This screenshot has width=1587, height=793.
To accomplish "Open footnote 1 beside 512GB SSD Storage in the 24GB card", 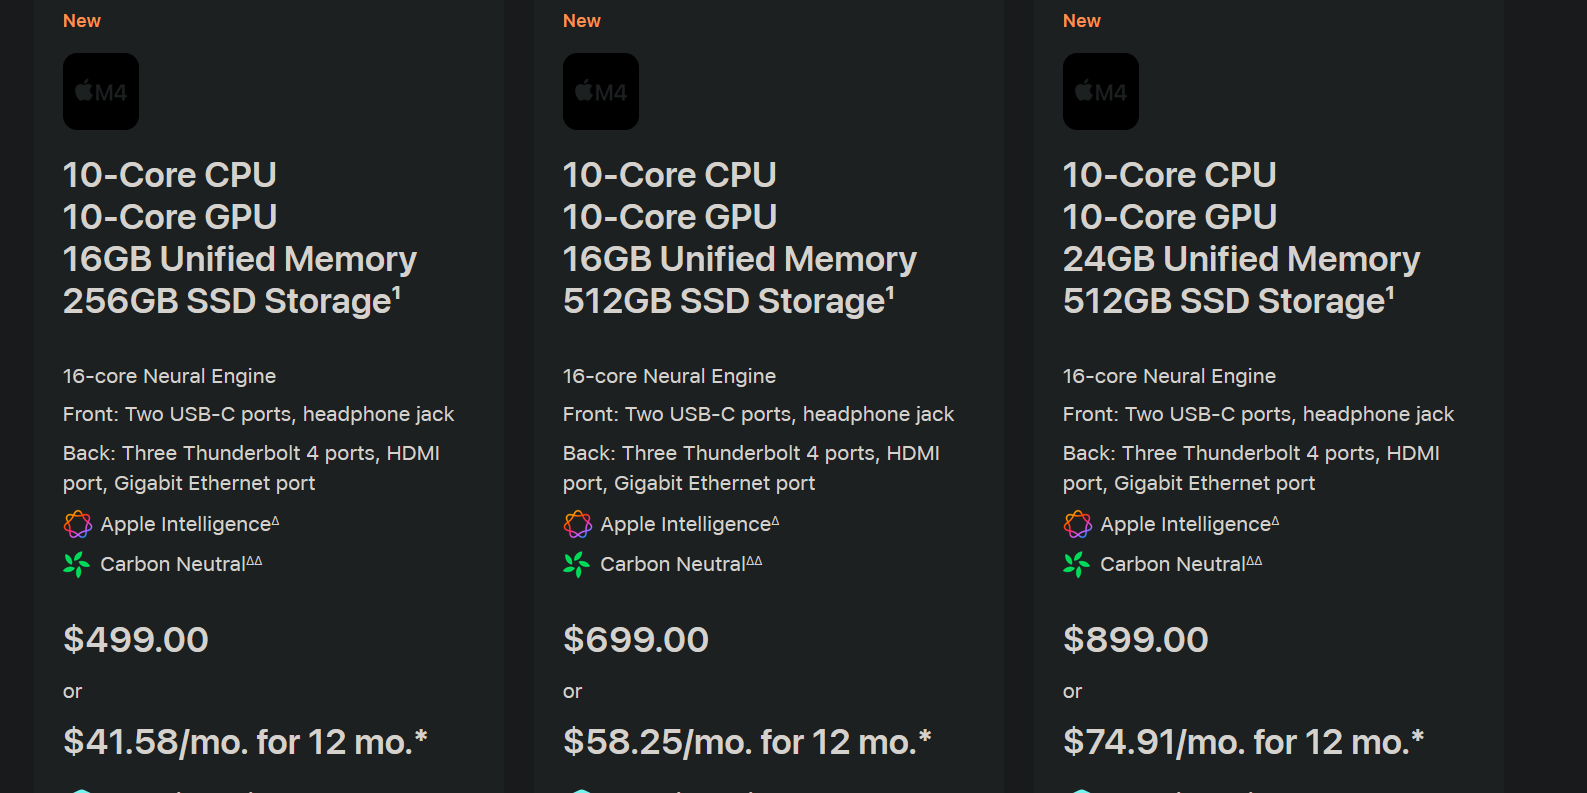I will (x=1390, y=292).
